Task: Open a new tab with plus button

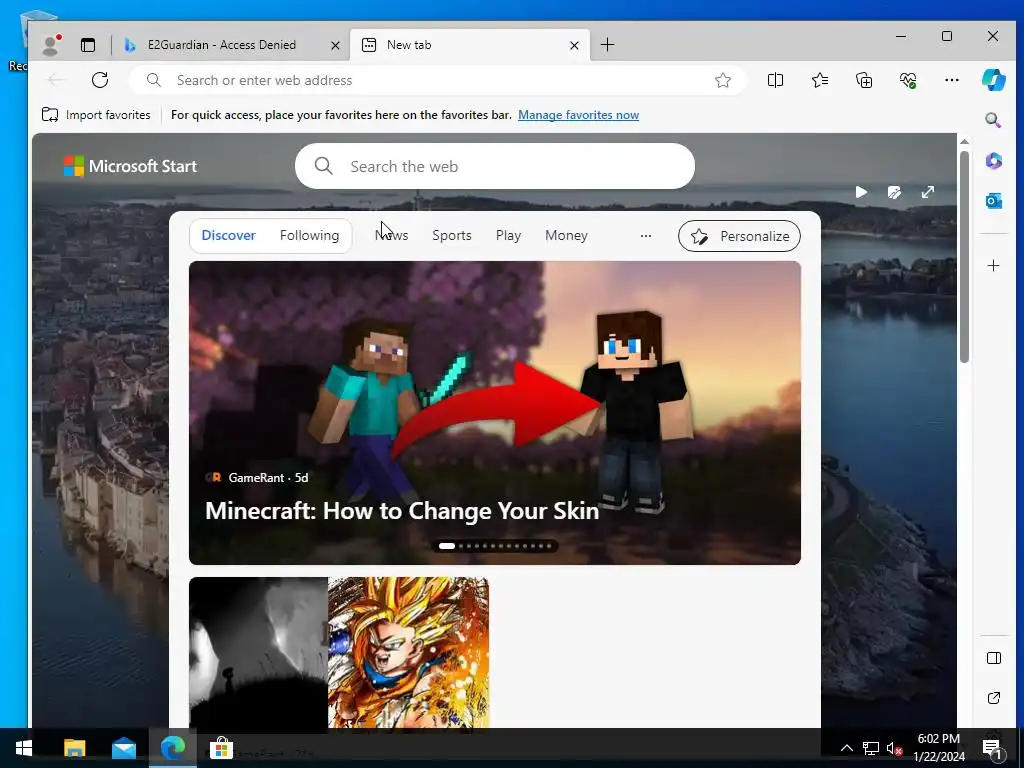Action: coord(607,44)
